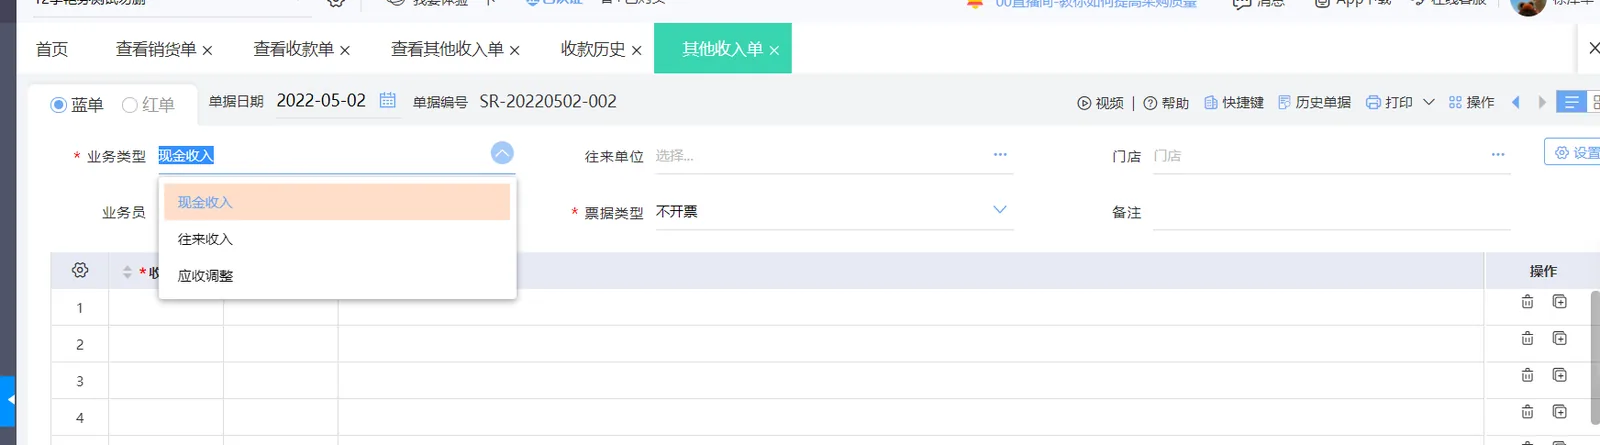Viewport: 1600px width, 445px height.
Task: Delete row 2 with trash icon
Action: point(1527,338)
